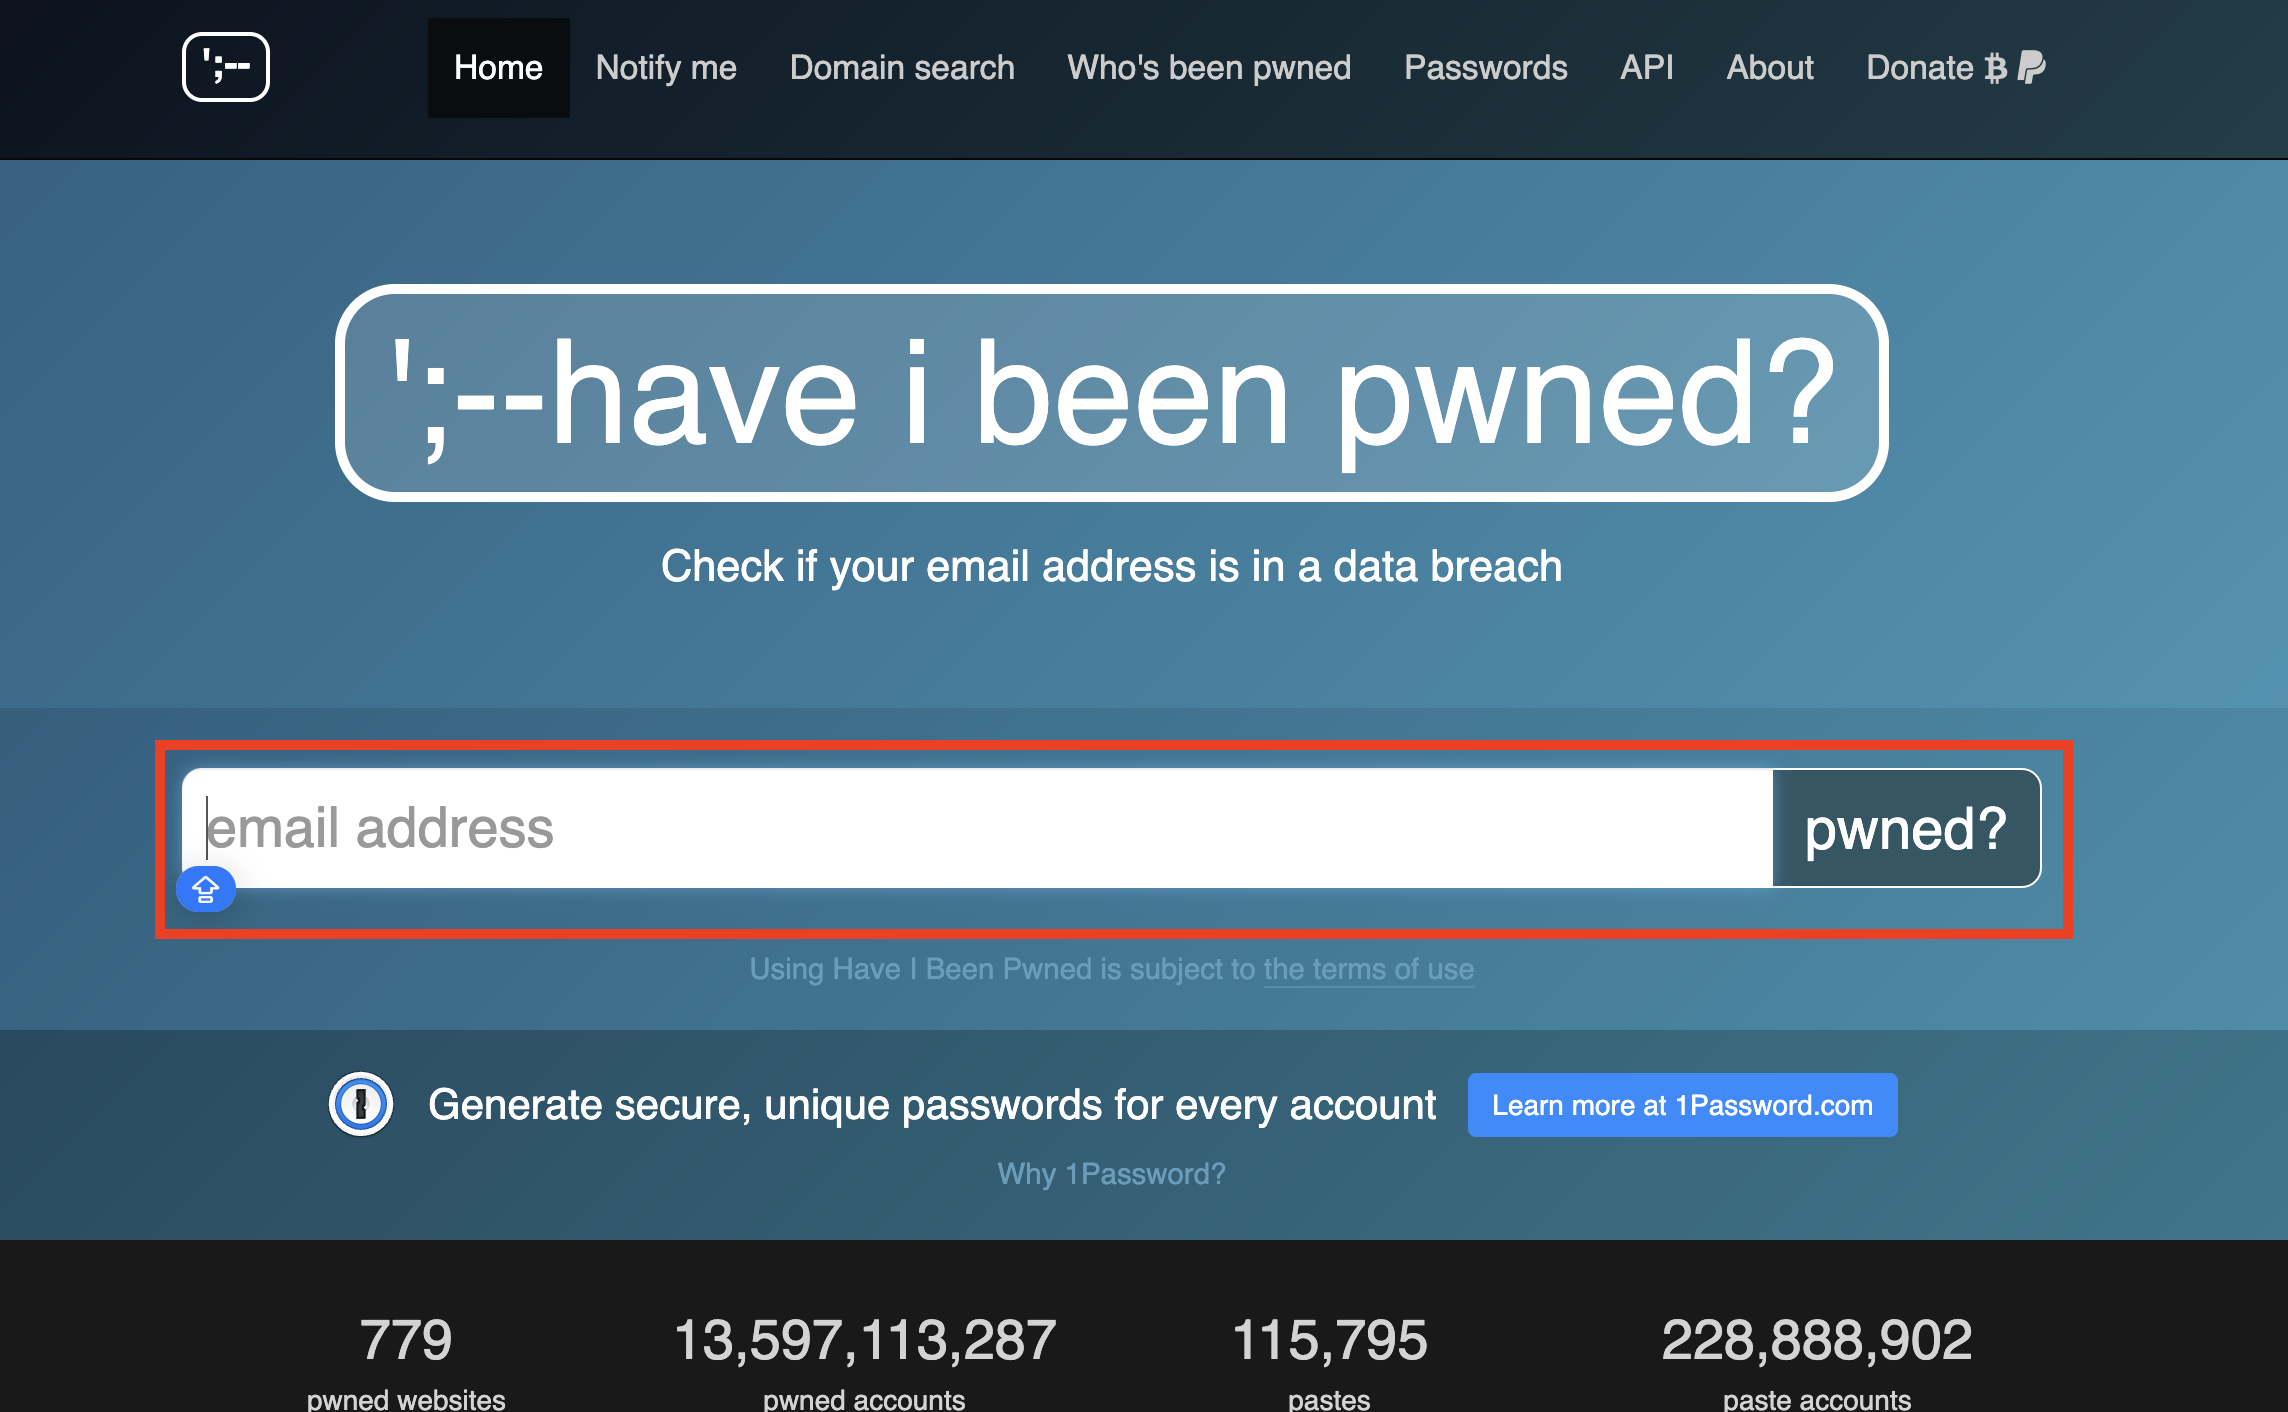2288x1412 pixels.
Task: Click the PayPal icon next to Donate
Action: [2031, 67]
